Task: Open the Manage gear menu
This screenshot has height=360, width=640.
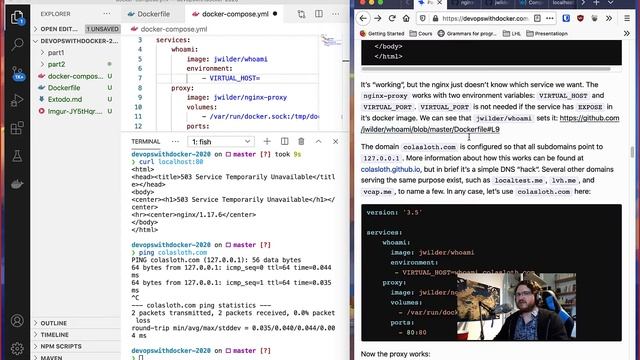Action: 17,348
